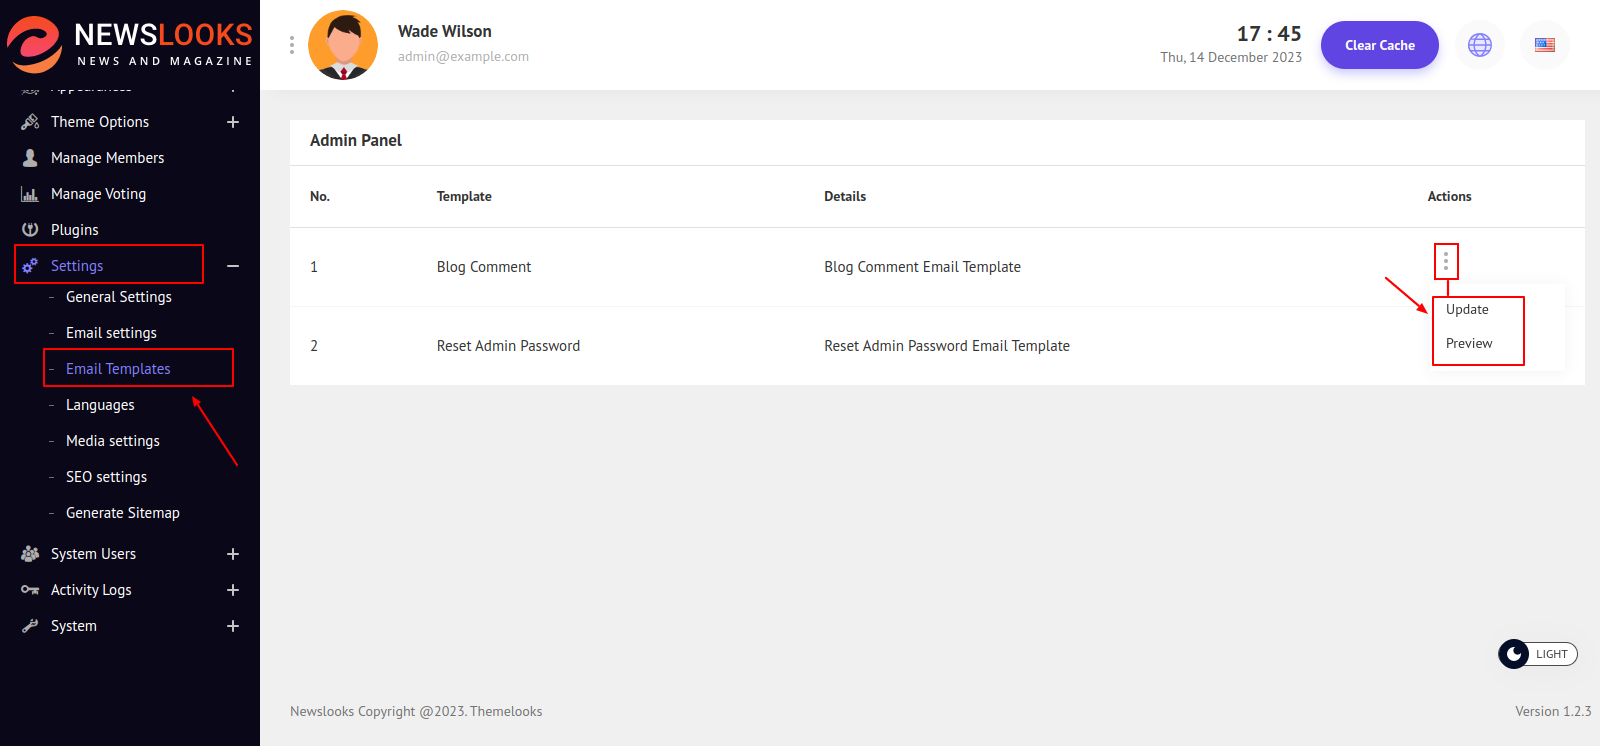This screenshot has height=746, width=1600.
Task: Open the globe website icon in header
Action: [x=1480, y=45]
